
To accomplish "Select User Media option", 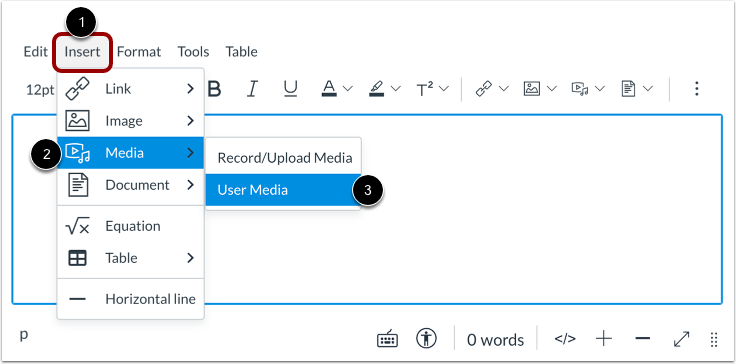I will coord(284,190).
